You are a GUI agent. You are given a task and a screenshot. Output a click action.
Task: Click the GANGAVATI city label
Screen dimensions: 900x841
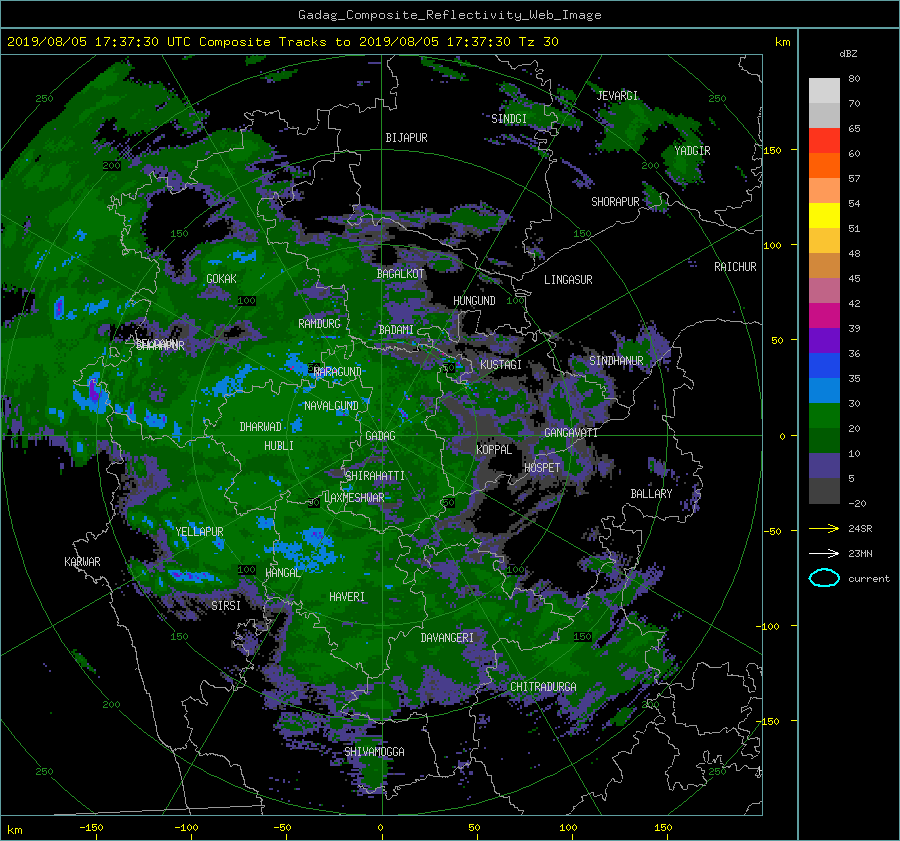coord(571,432)
